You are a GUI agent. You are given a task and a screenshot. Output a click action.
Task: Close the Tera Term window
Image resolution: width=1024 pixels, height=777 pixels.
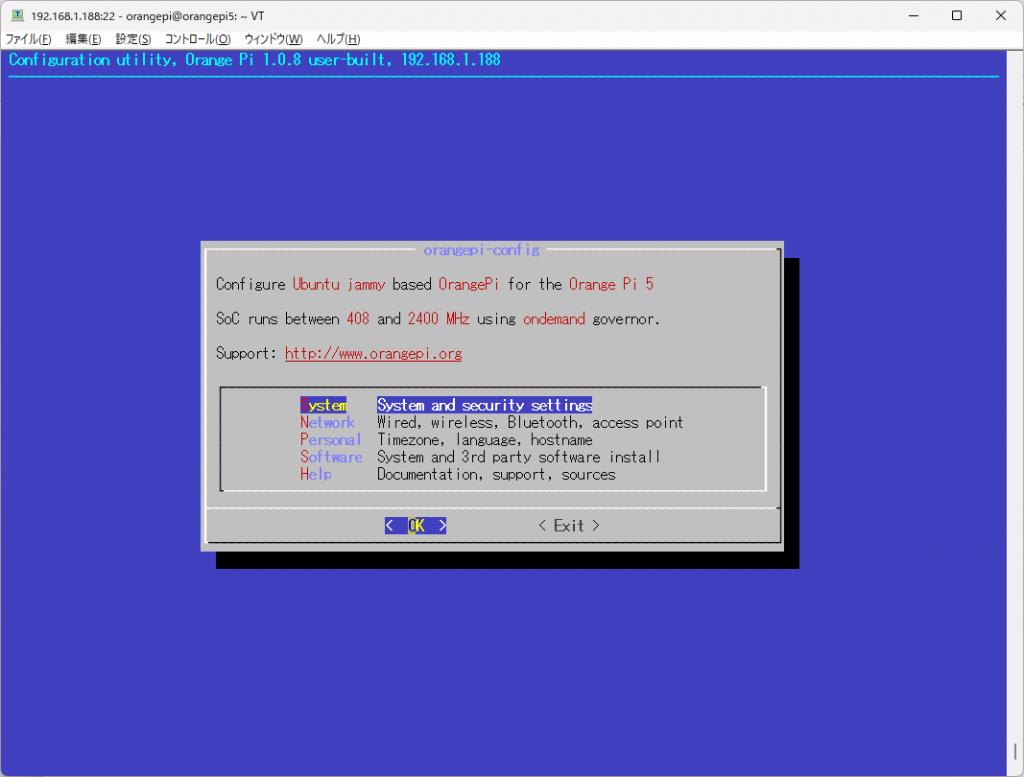[x=1000, y=16]
